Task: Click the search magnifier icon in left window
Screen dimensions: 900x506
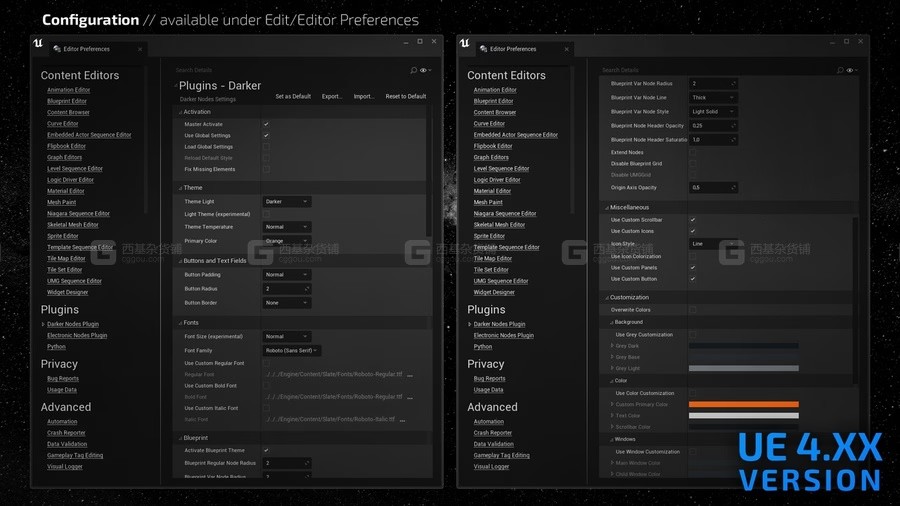Action: pyautogui.click(x=414, y=71)
